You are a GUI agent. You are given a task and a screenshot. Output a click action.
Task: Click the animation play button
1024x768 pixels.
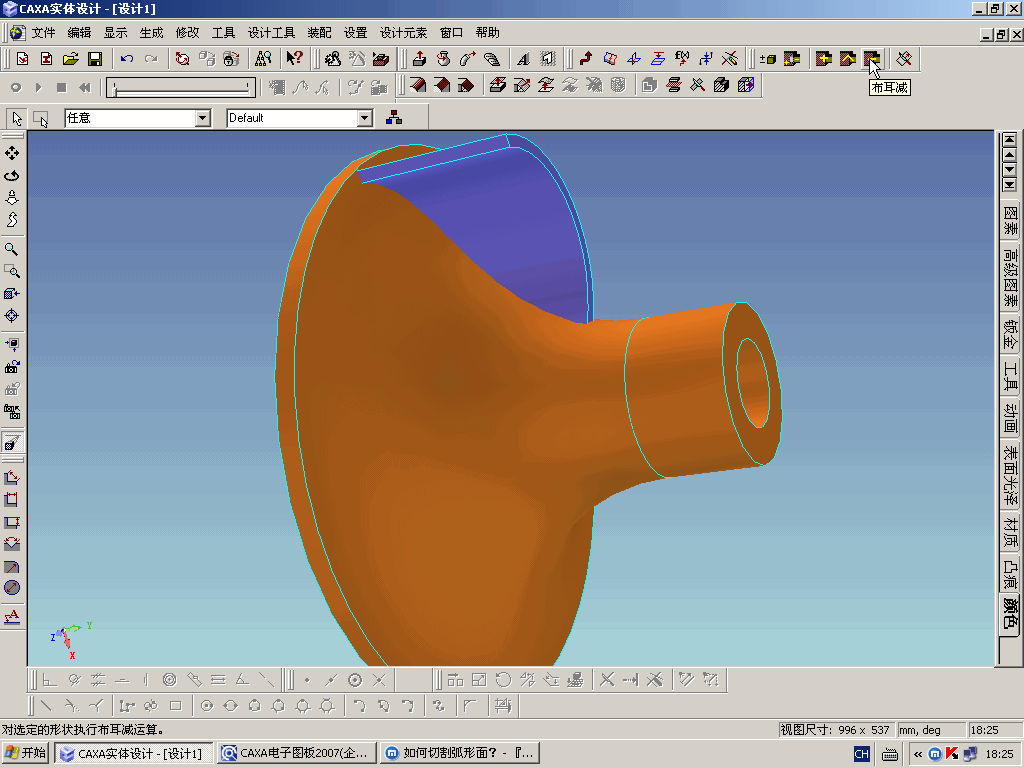(x=39, y=88)
